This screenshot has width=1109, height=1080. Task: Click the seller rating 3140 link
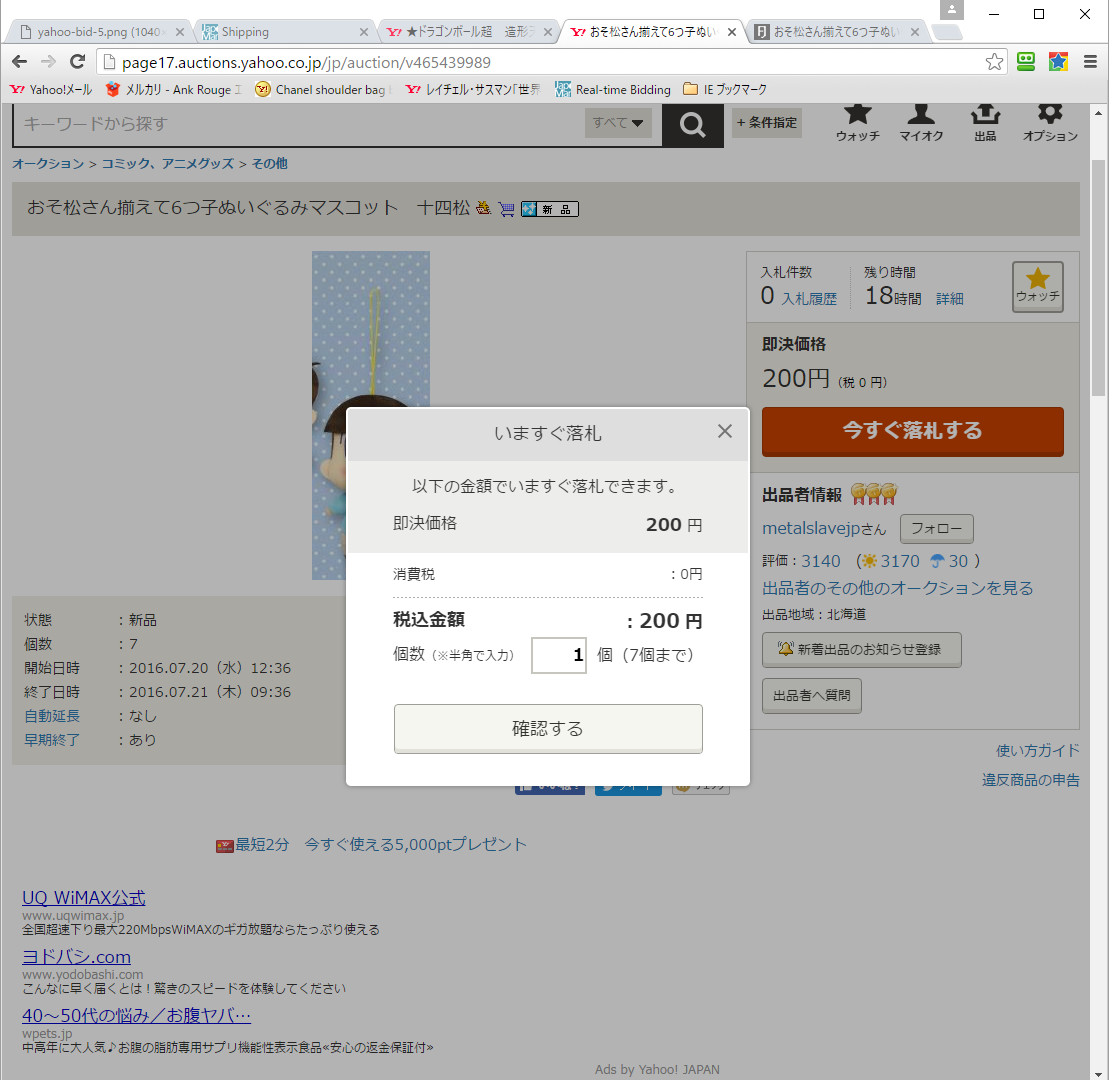coord(820,561)
